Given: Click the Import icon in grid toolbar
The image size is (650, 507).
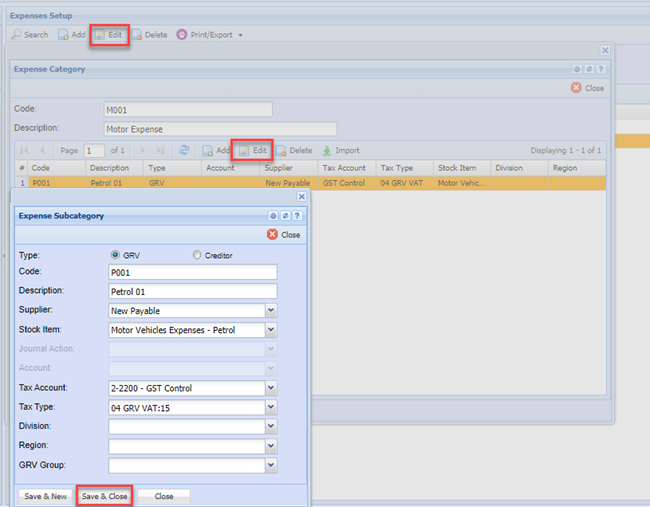Looking at the screenshot, I should pyautogui.click(x=327, y=150).
